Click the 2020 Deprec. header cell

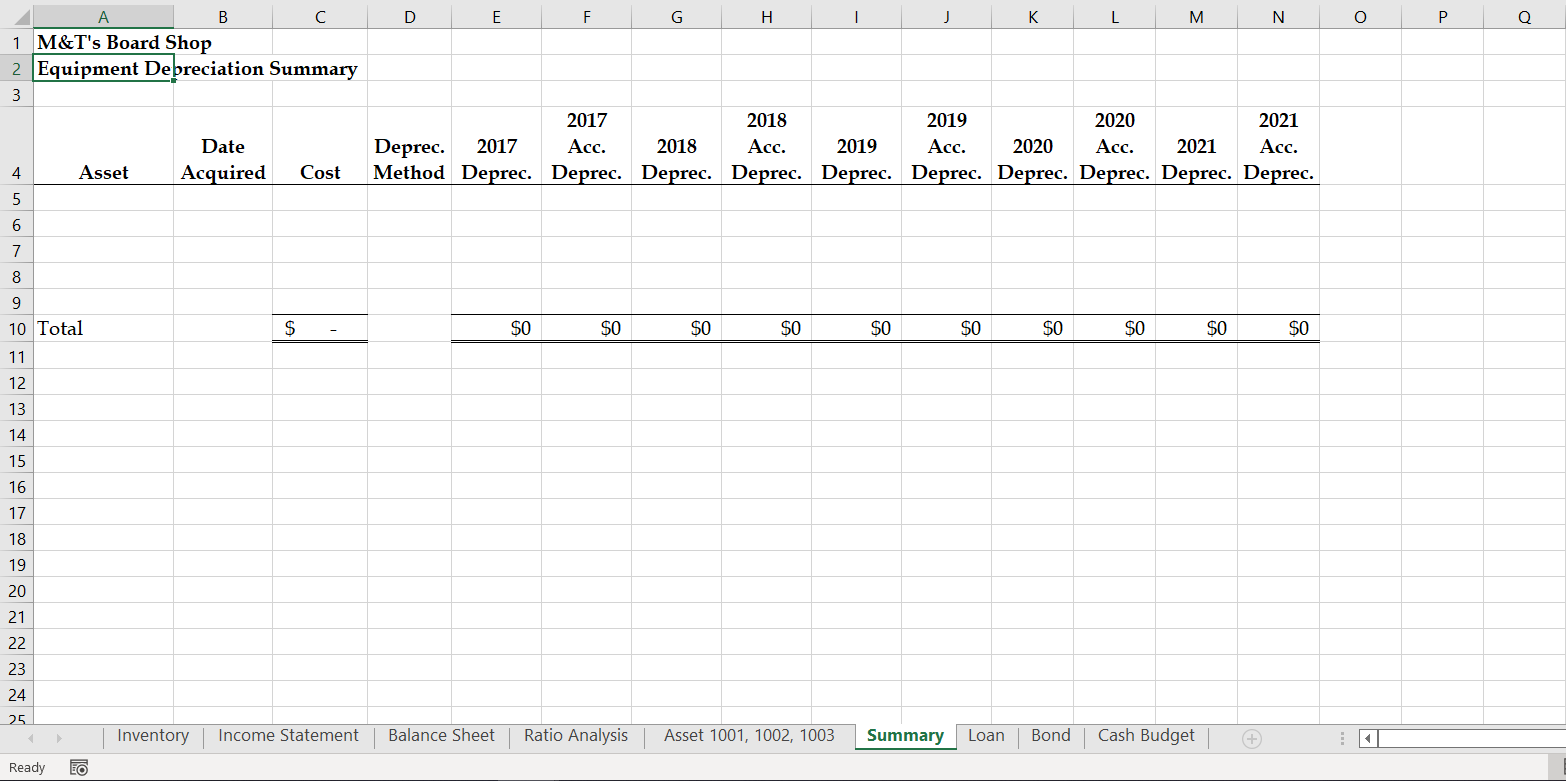(x=1032, y=146)
